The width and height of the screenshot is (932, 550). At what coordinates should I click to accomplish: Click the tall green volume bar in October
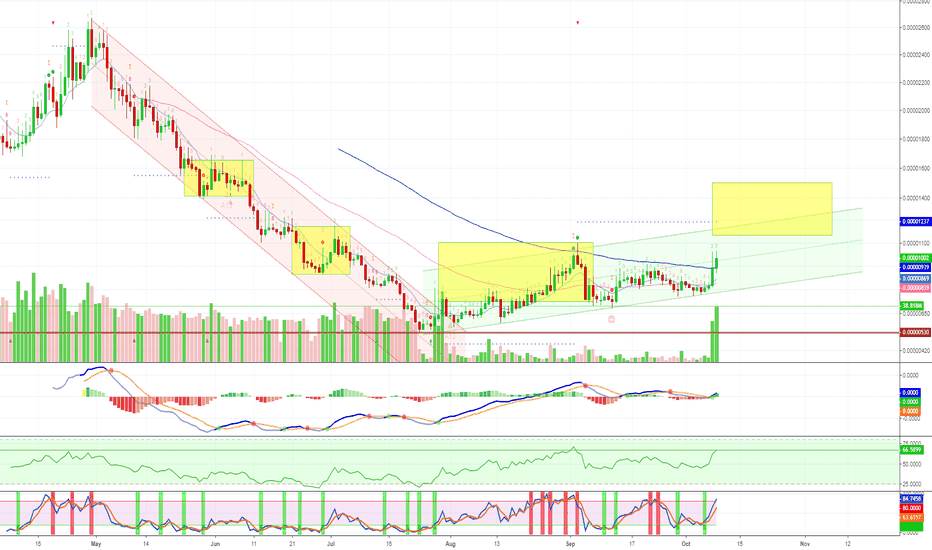click(717, 334)
